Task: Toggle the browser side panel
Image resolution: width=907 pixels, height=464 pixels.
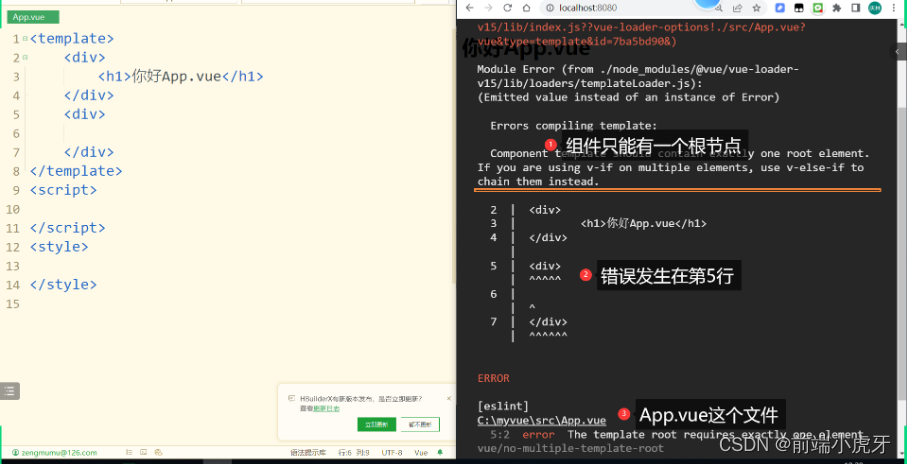Action: (x=856, y=8)
